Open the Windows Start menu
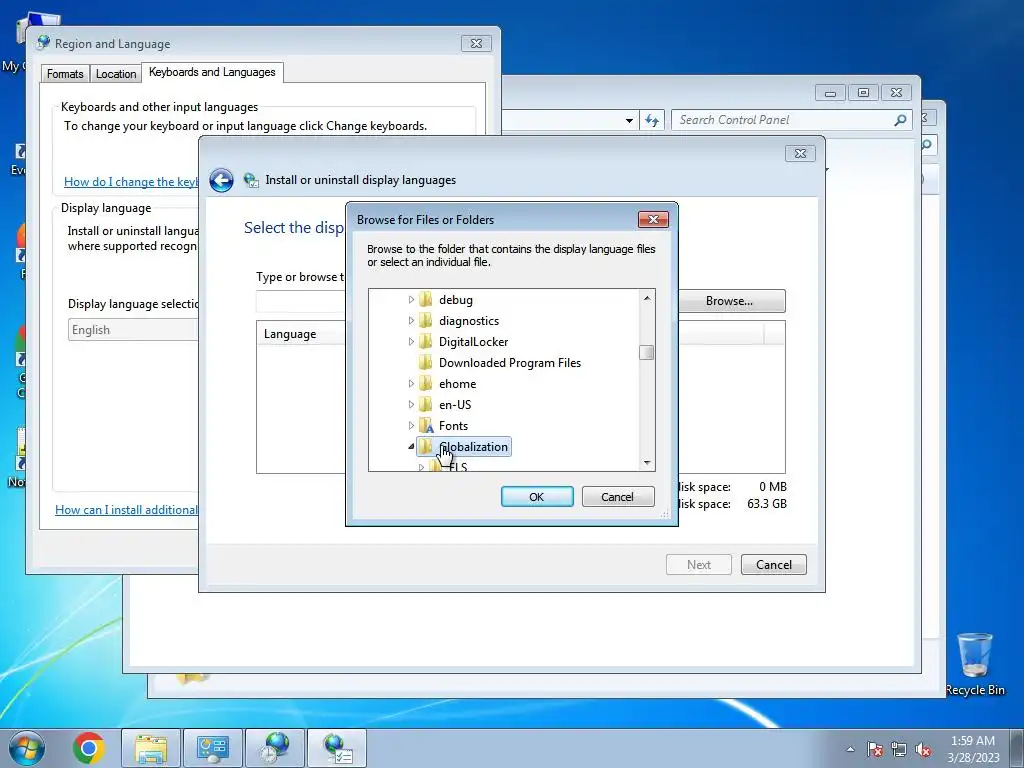This screenshot has height=768, width=1024. 27,748
